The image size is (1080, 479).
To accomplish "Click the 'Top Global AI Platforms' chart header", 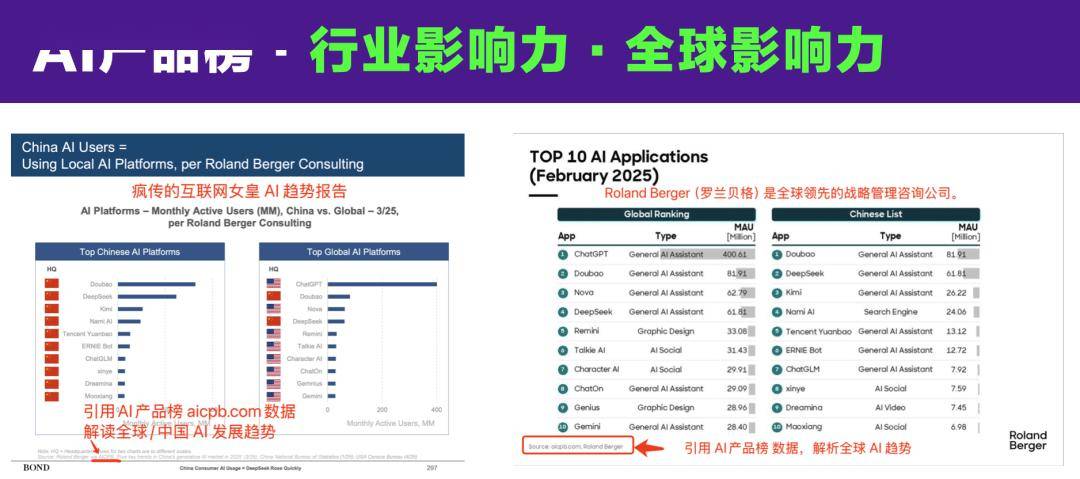I will tap(353, 252).
